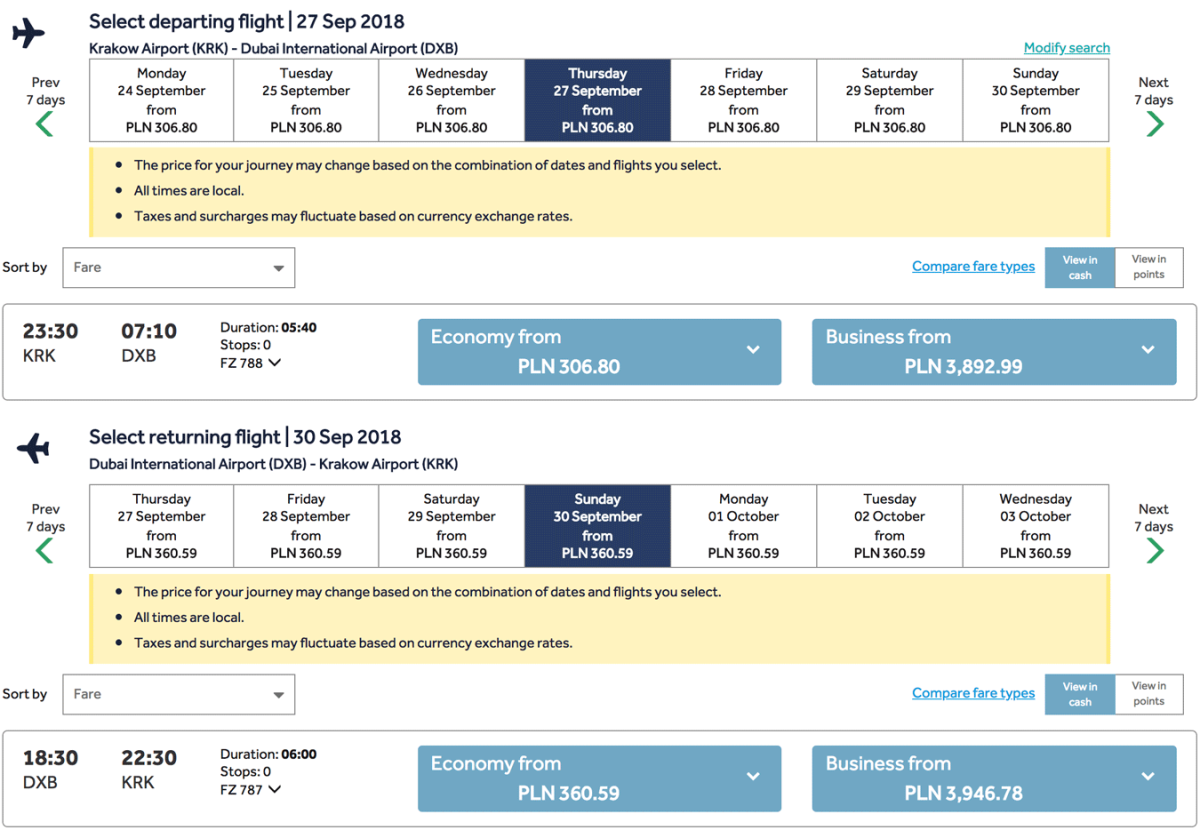Click the returning flight airplane icon

[x=33, y=449]
